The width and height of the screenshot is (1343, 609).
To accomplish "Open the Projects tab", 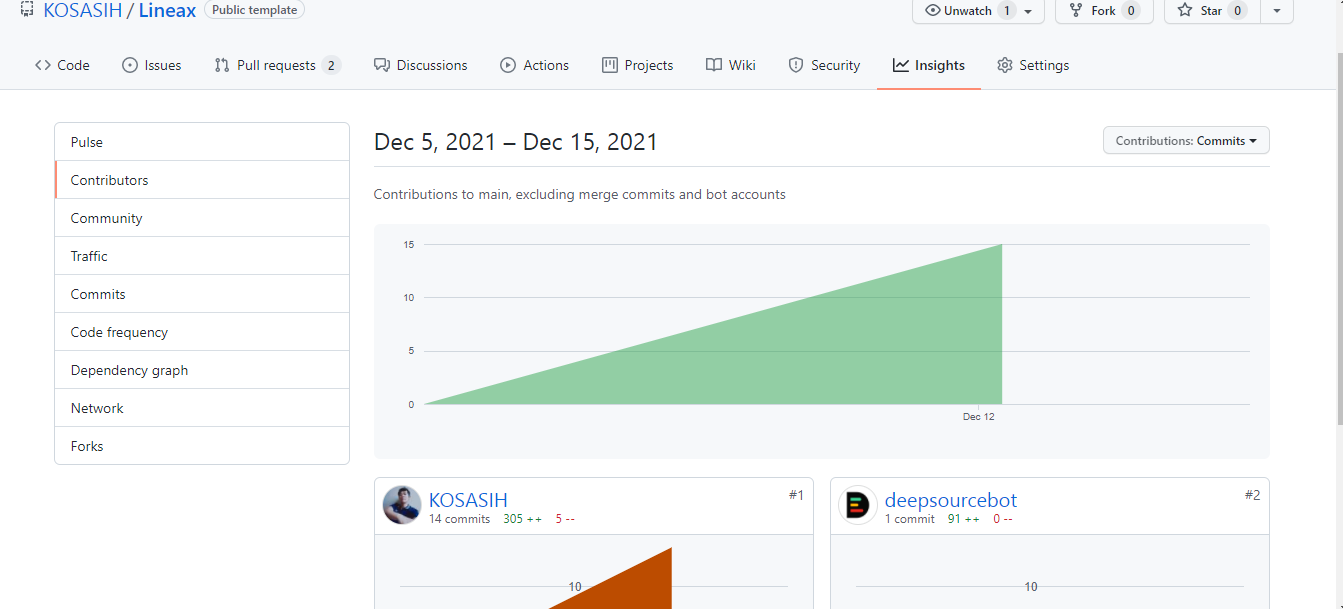I will tap(638, 65).
